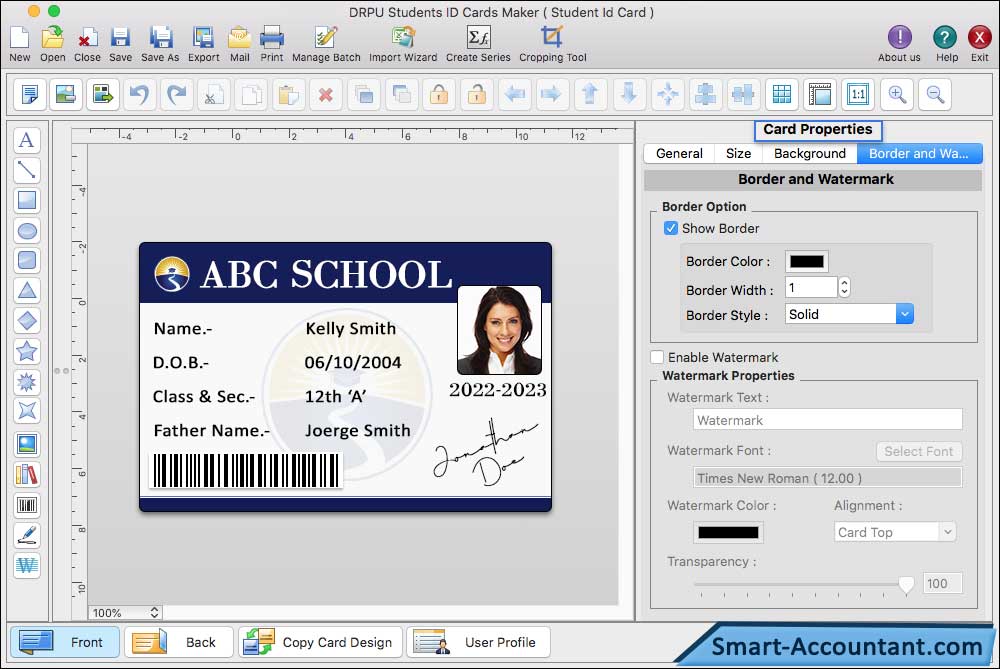Click the student photo on the card

499,329
